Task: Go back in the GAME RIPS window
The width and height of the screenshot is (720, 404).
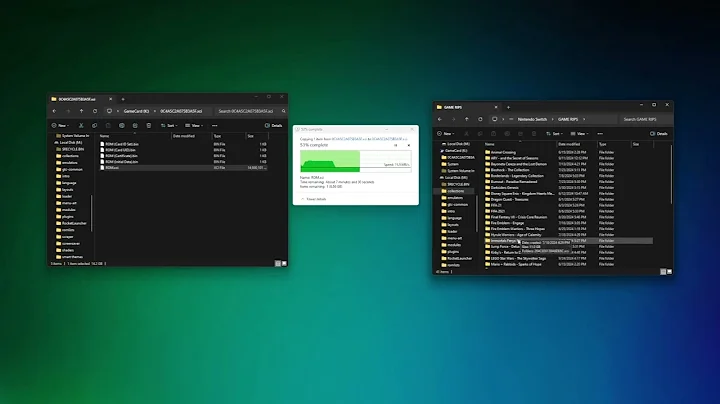Action: 440,119
